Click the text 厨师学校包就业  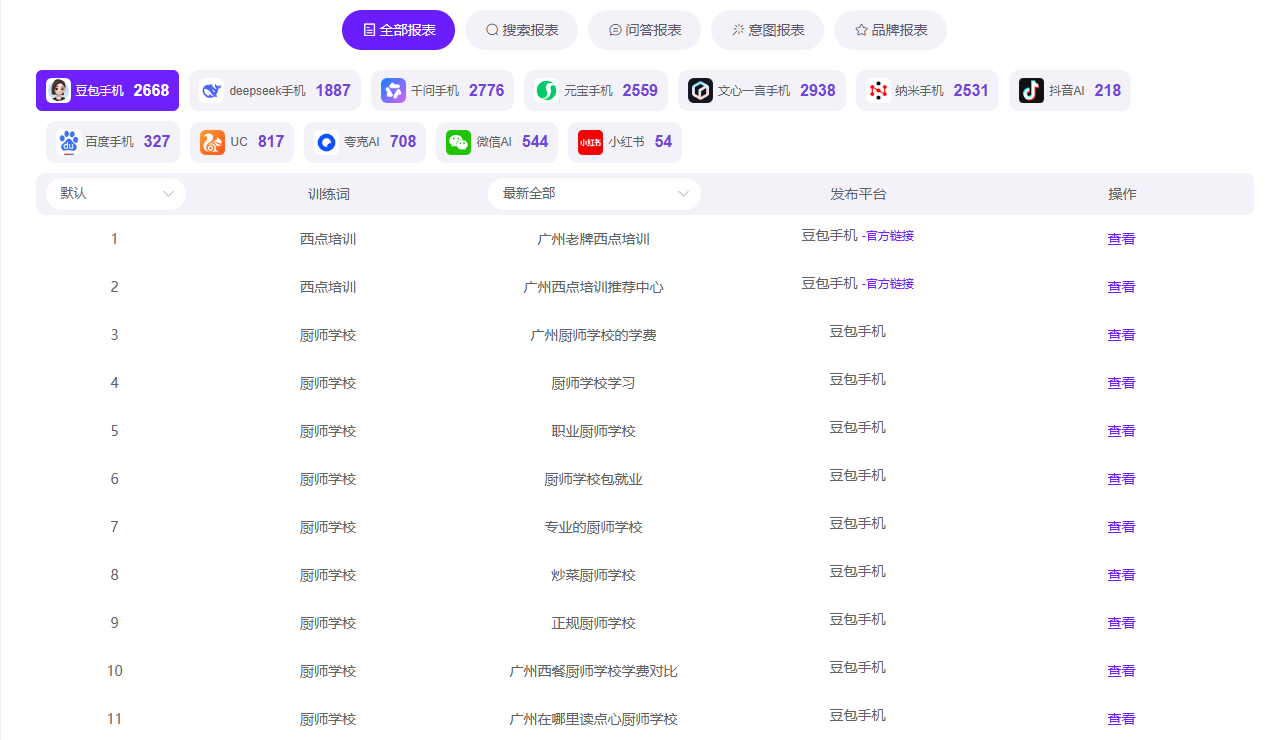click(594, 479)
